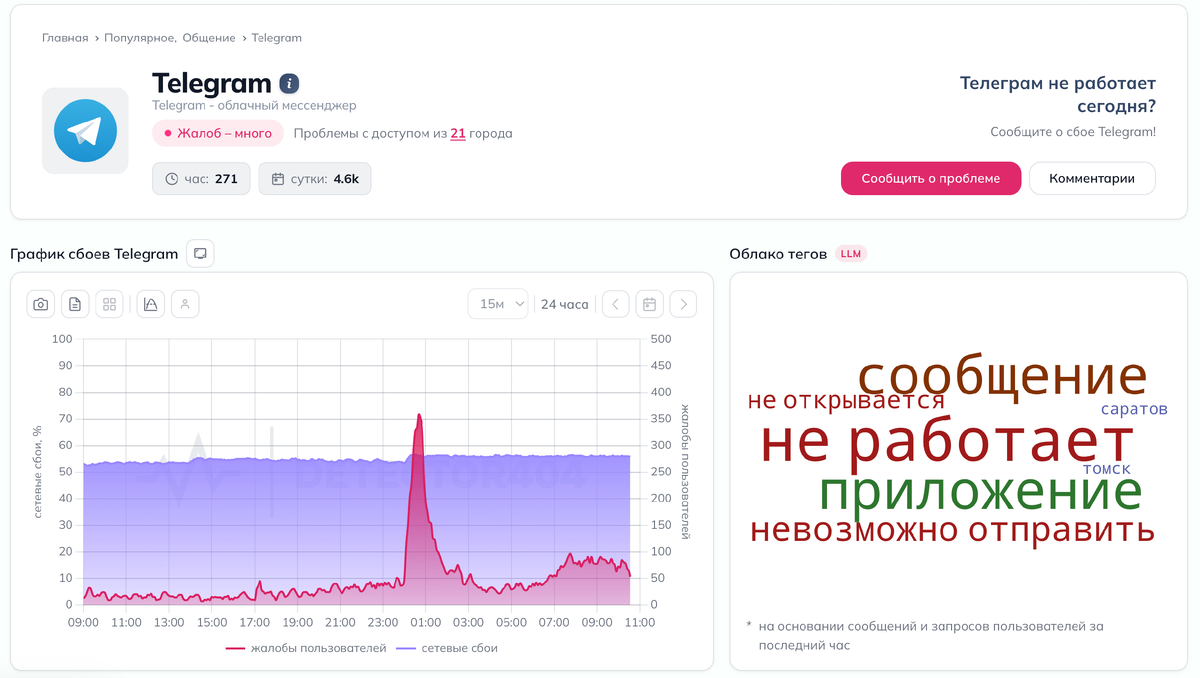Toggle the area chart icon
1200x678 pixels.
pos(151,304)
